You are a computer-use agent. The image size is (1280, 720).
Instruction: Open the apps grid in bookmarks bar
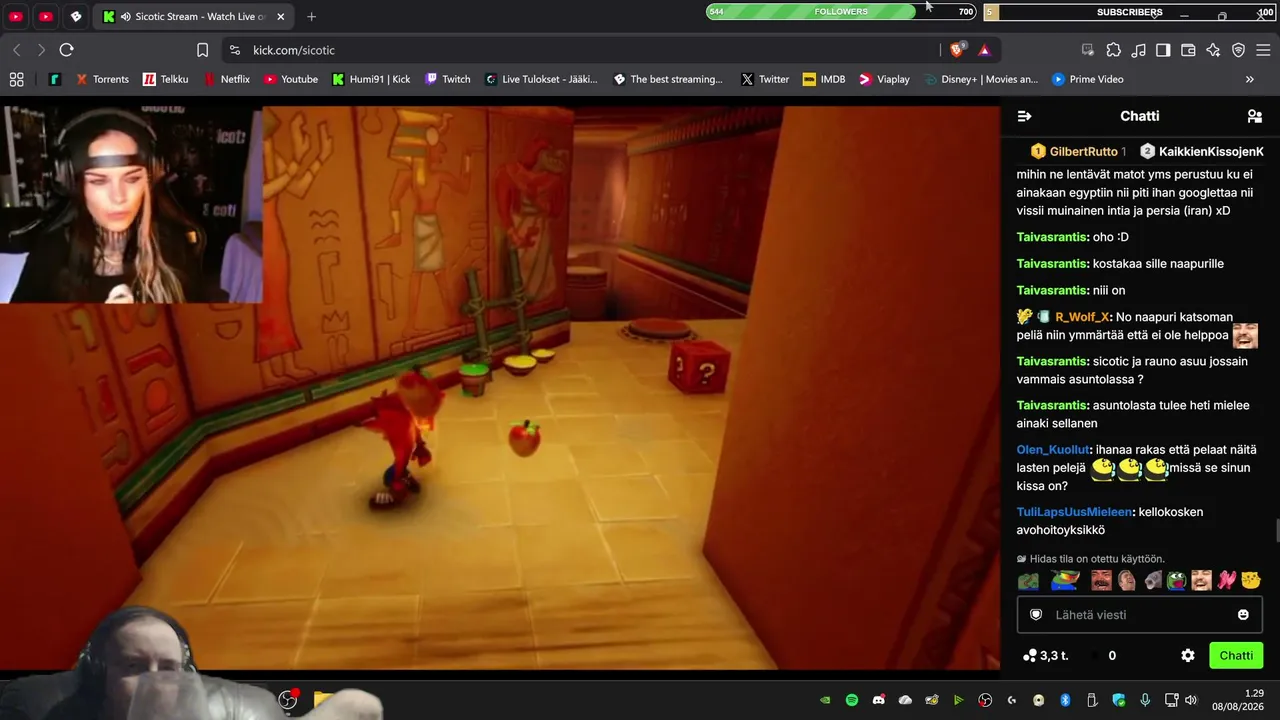[16, 79]
